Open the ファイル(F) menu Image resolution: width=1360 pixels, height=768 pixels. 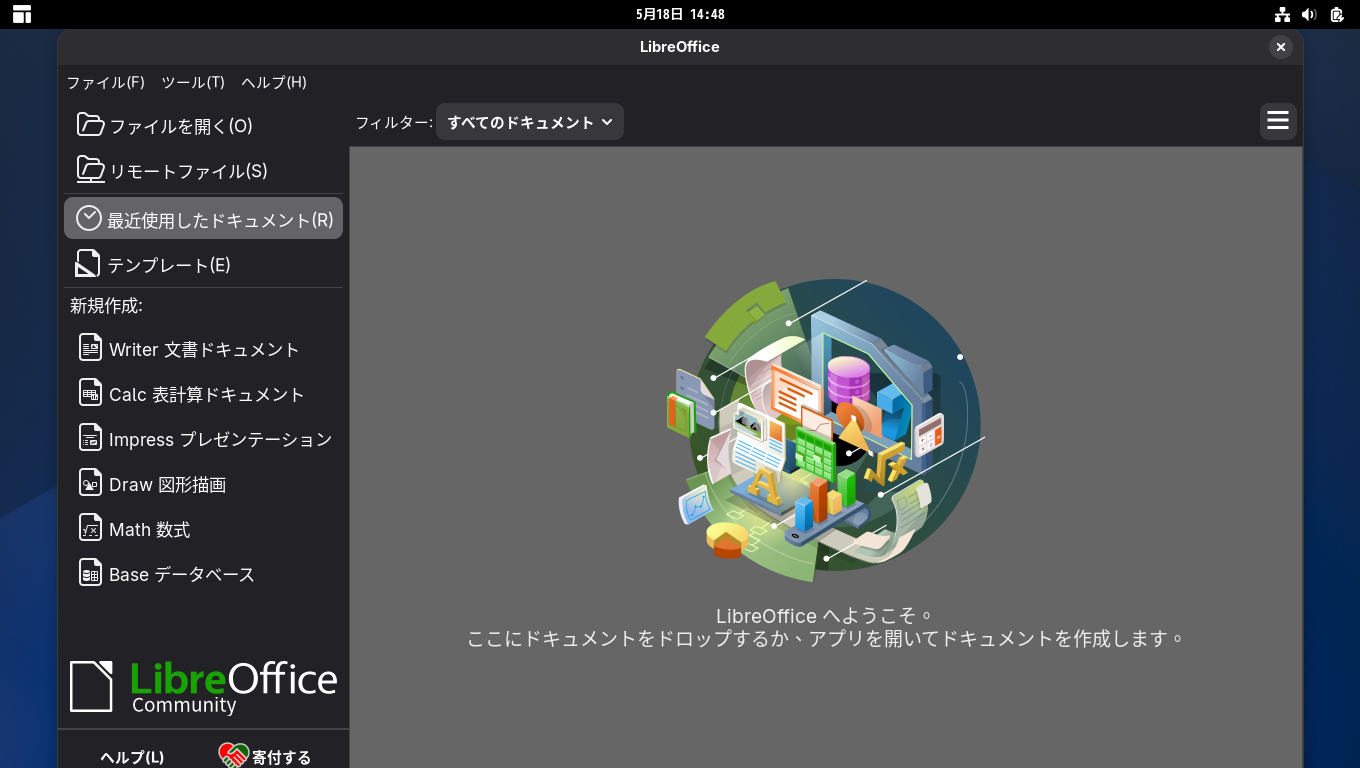click(x=106, y=82)
